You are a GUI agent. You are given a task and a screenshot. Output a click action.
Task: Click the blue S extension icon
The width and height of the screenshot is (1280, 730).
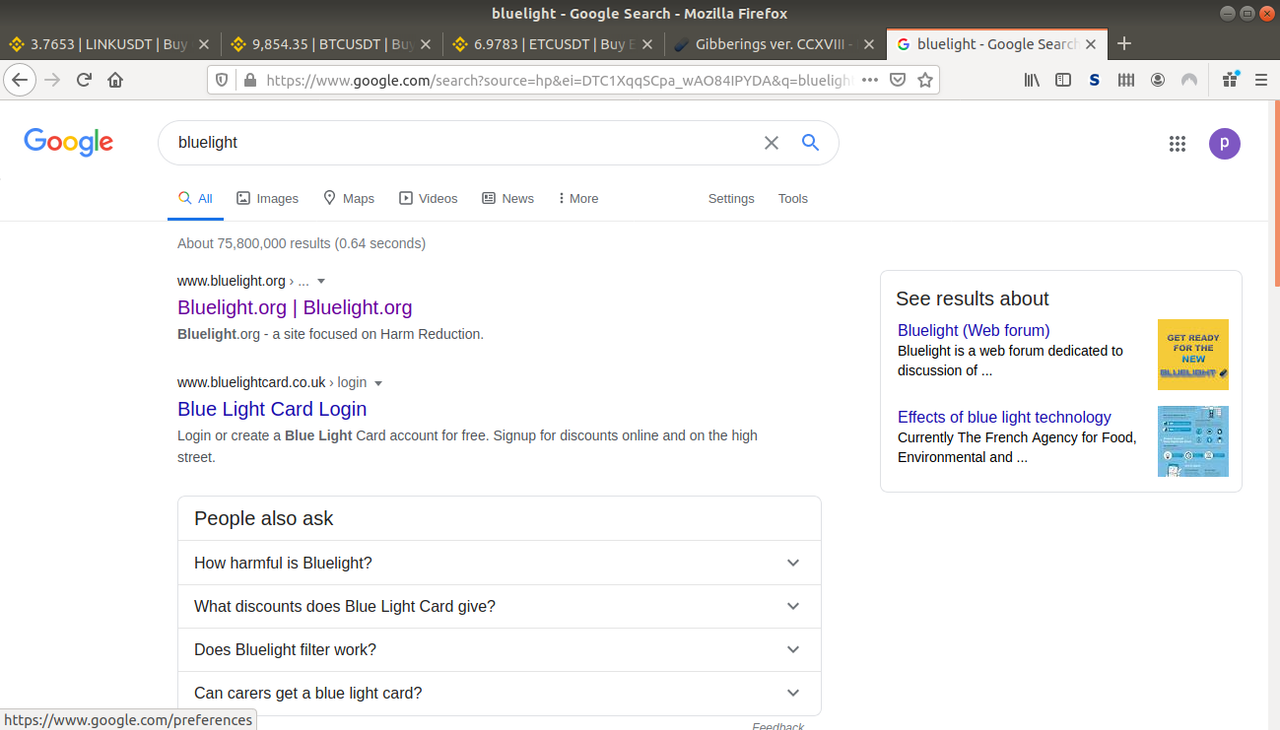[1095, 80]
